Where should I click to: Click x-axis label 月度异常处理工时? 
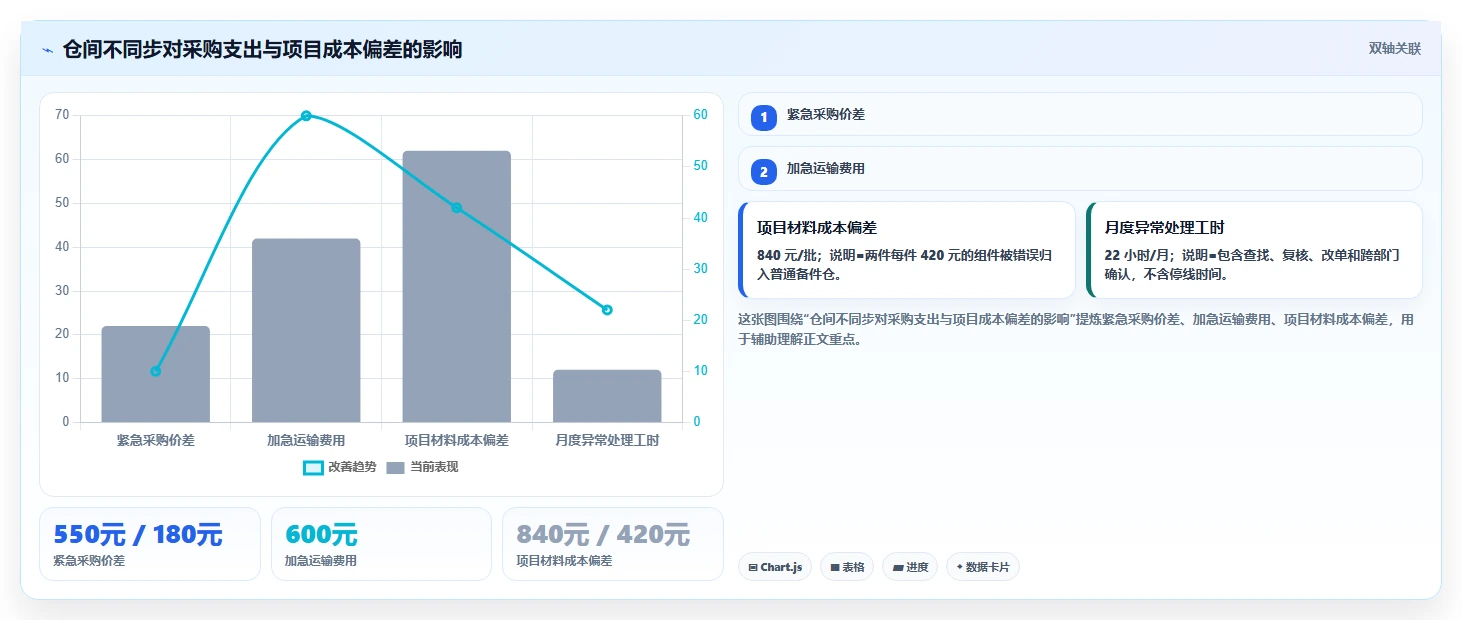(607, 440)
